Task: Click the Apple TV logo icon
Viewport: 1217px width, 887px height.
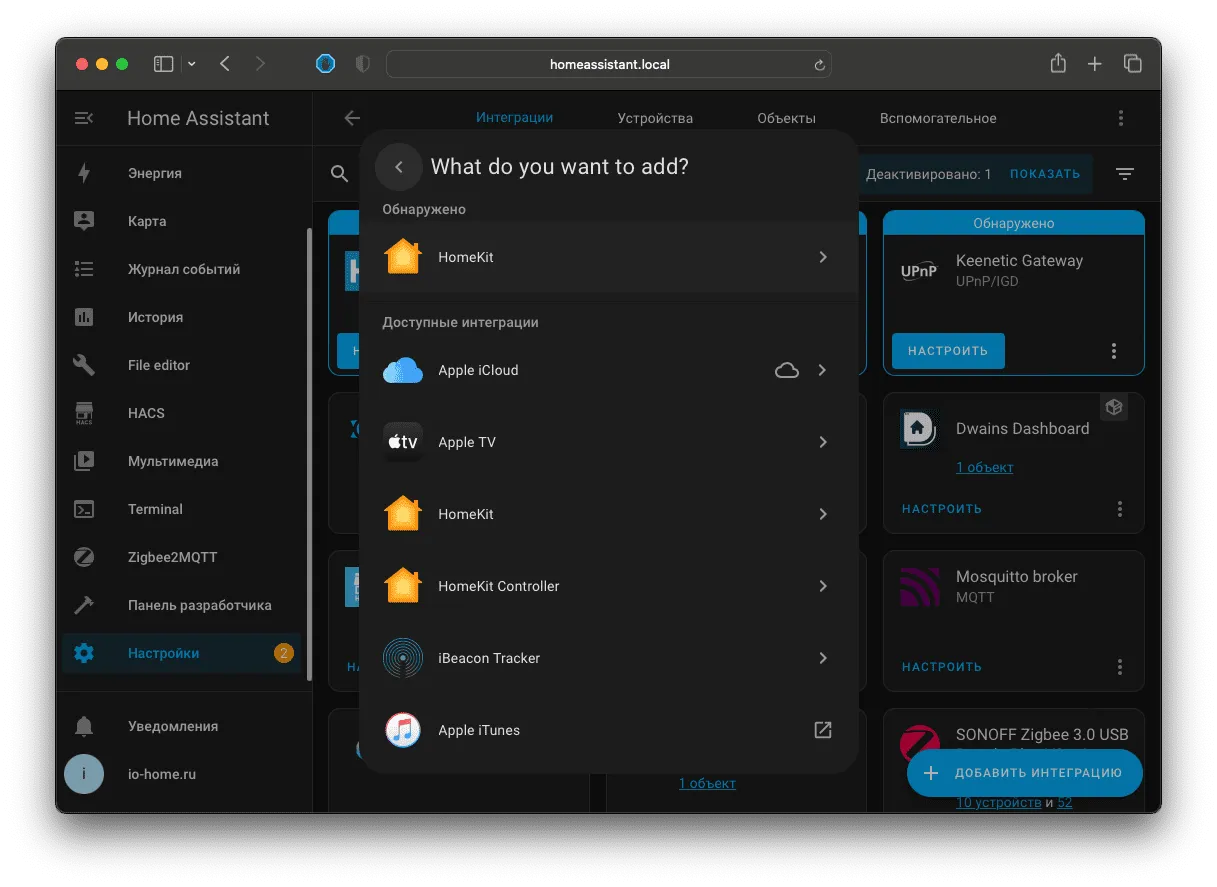Action: click(x=403, y=442)
